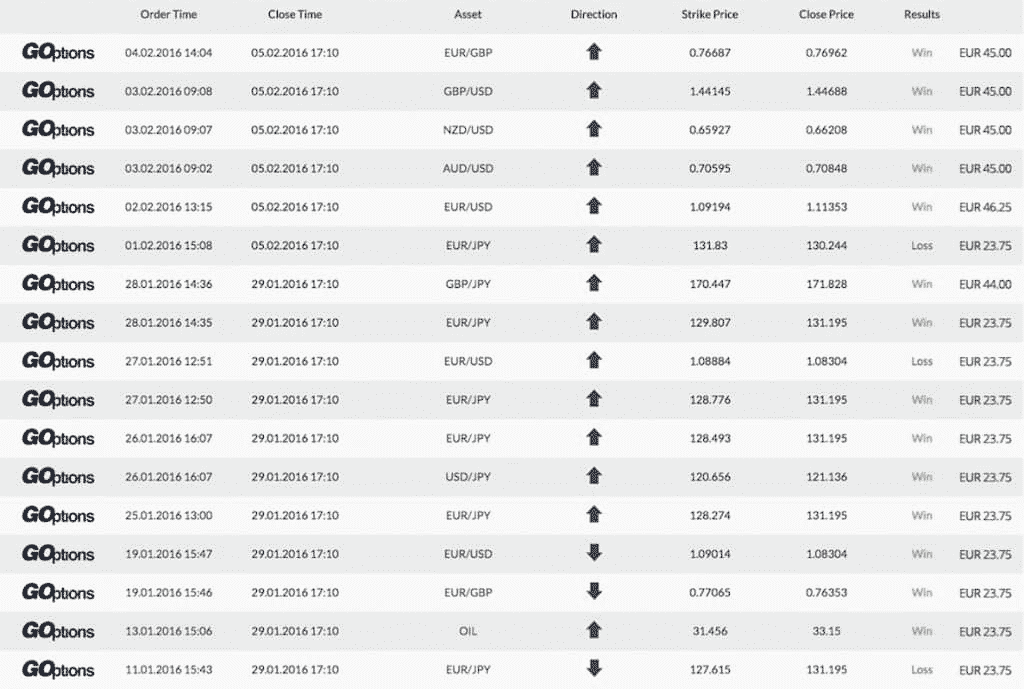Click the Direction column header
Screen dimensions: 1024x689
point(594,14)
